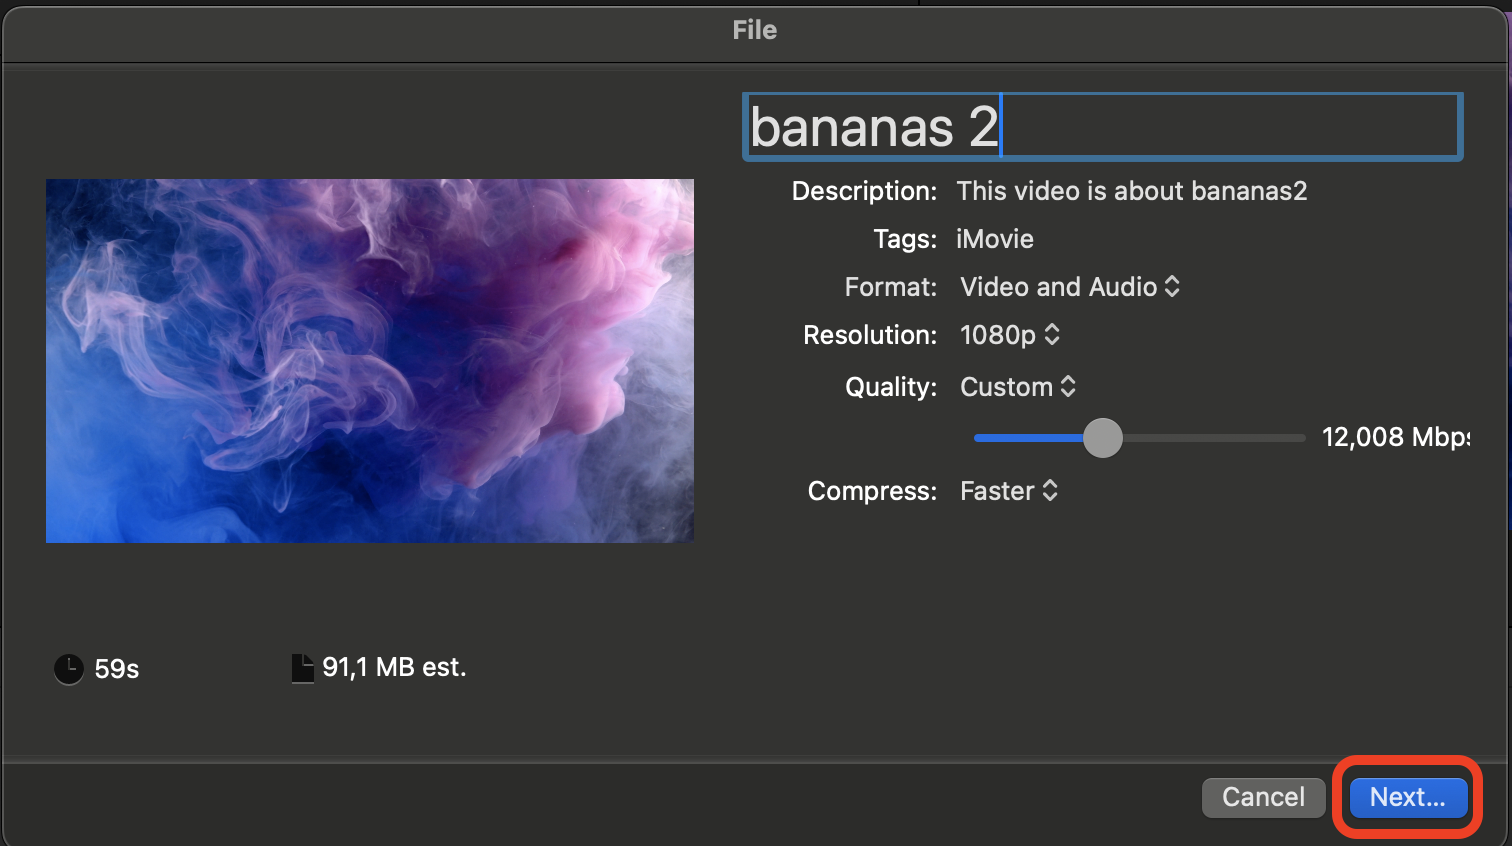Click the iMovie tag label
The image size is (1512, 846).
(994, 239)
